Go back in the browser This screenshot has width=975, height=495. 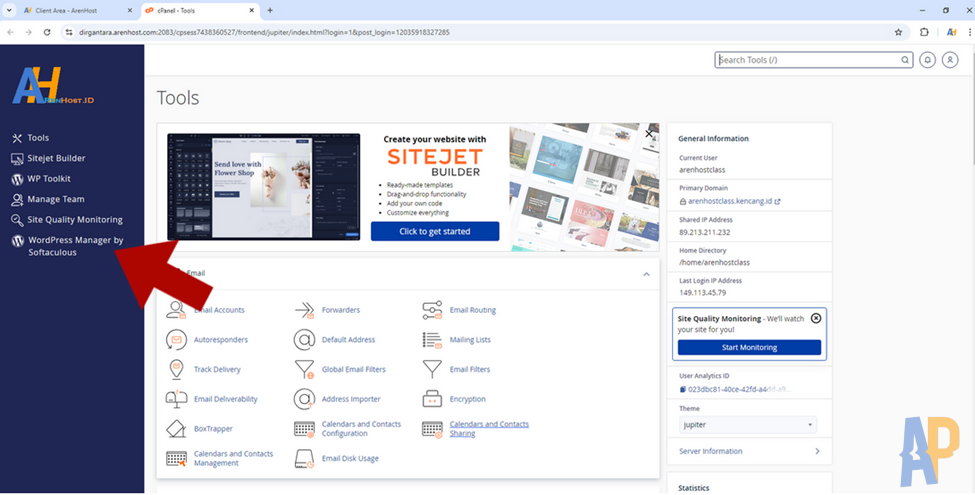point(11,32)
